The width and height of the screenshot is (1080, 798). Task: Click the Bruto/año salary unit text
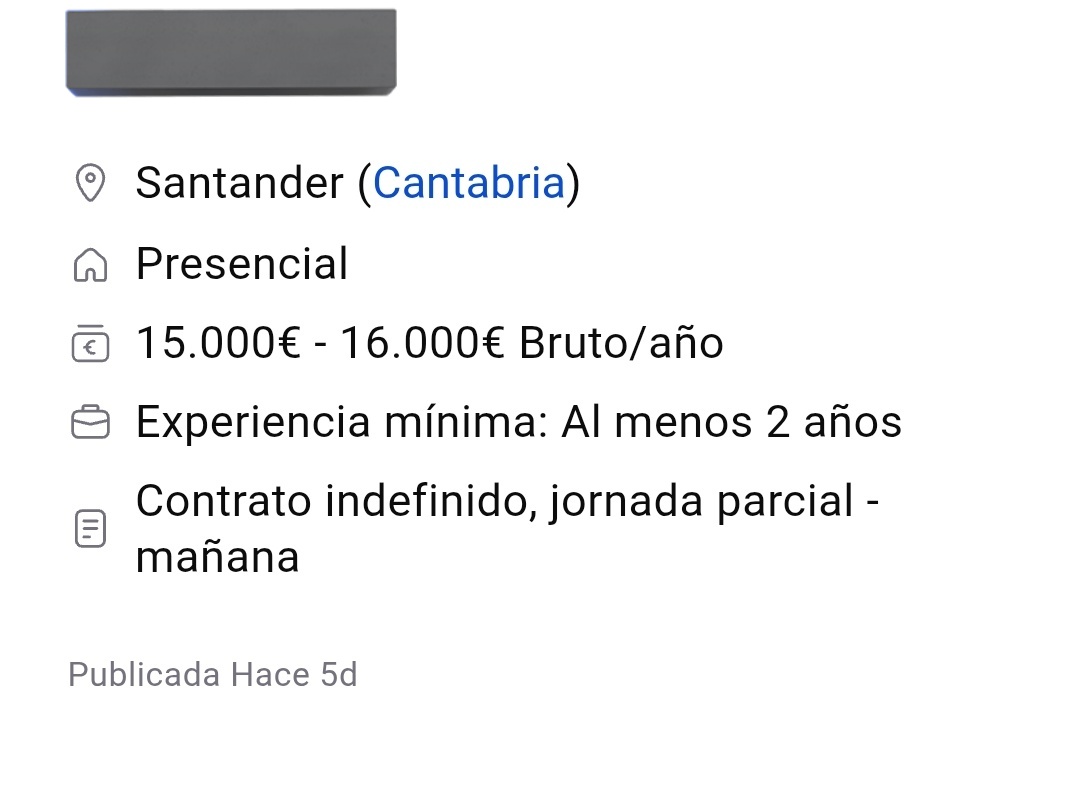click(621, 343)
